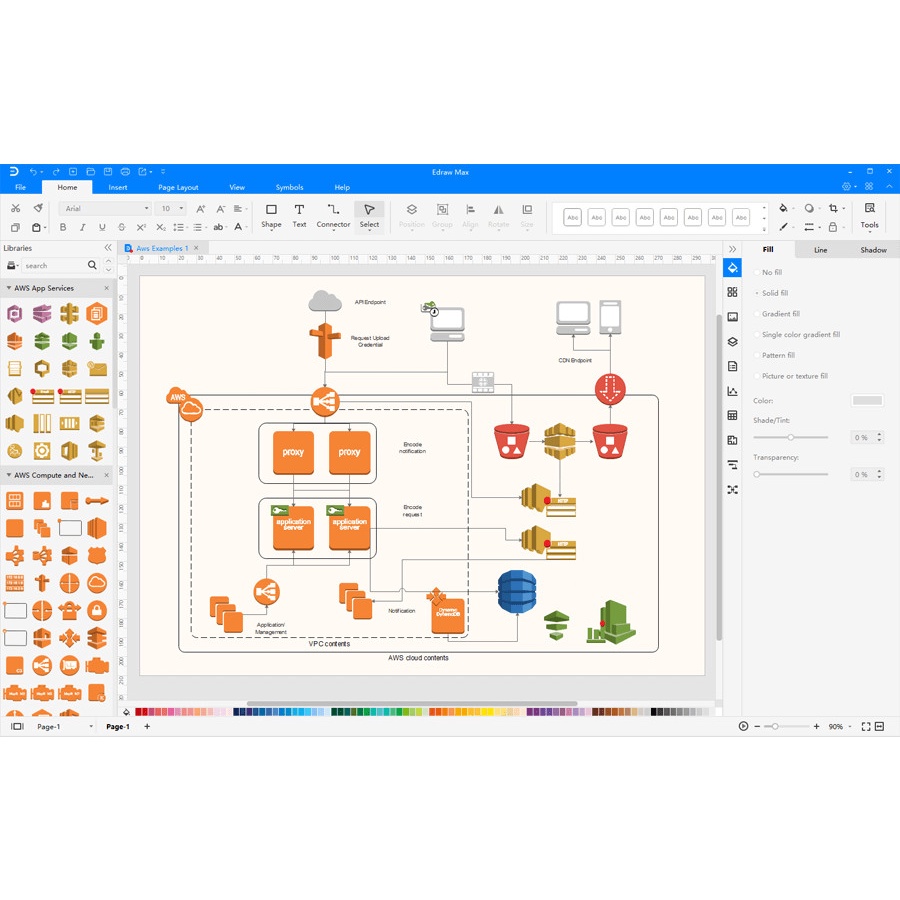The image size is (900, 900).
Task: Toggle Bold formatting
Action: (63, 227)
